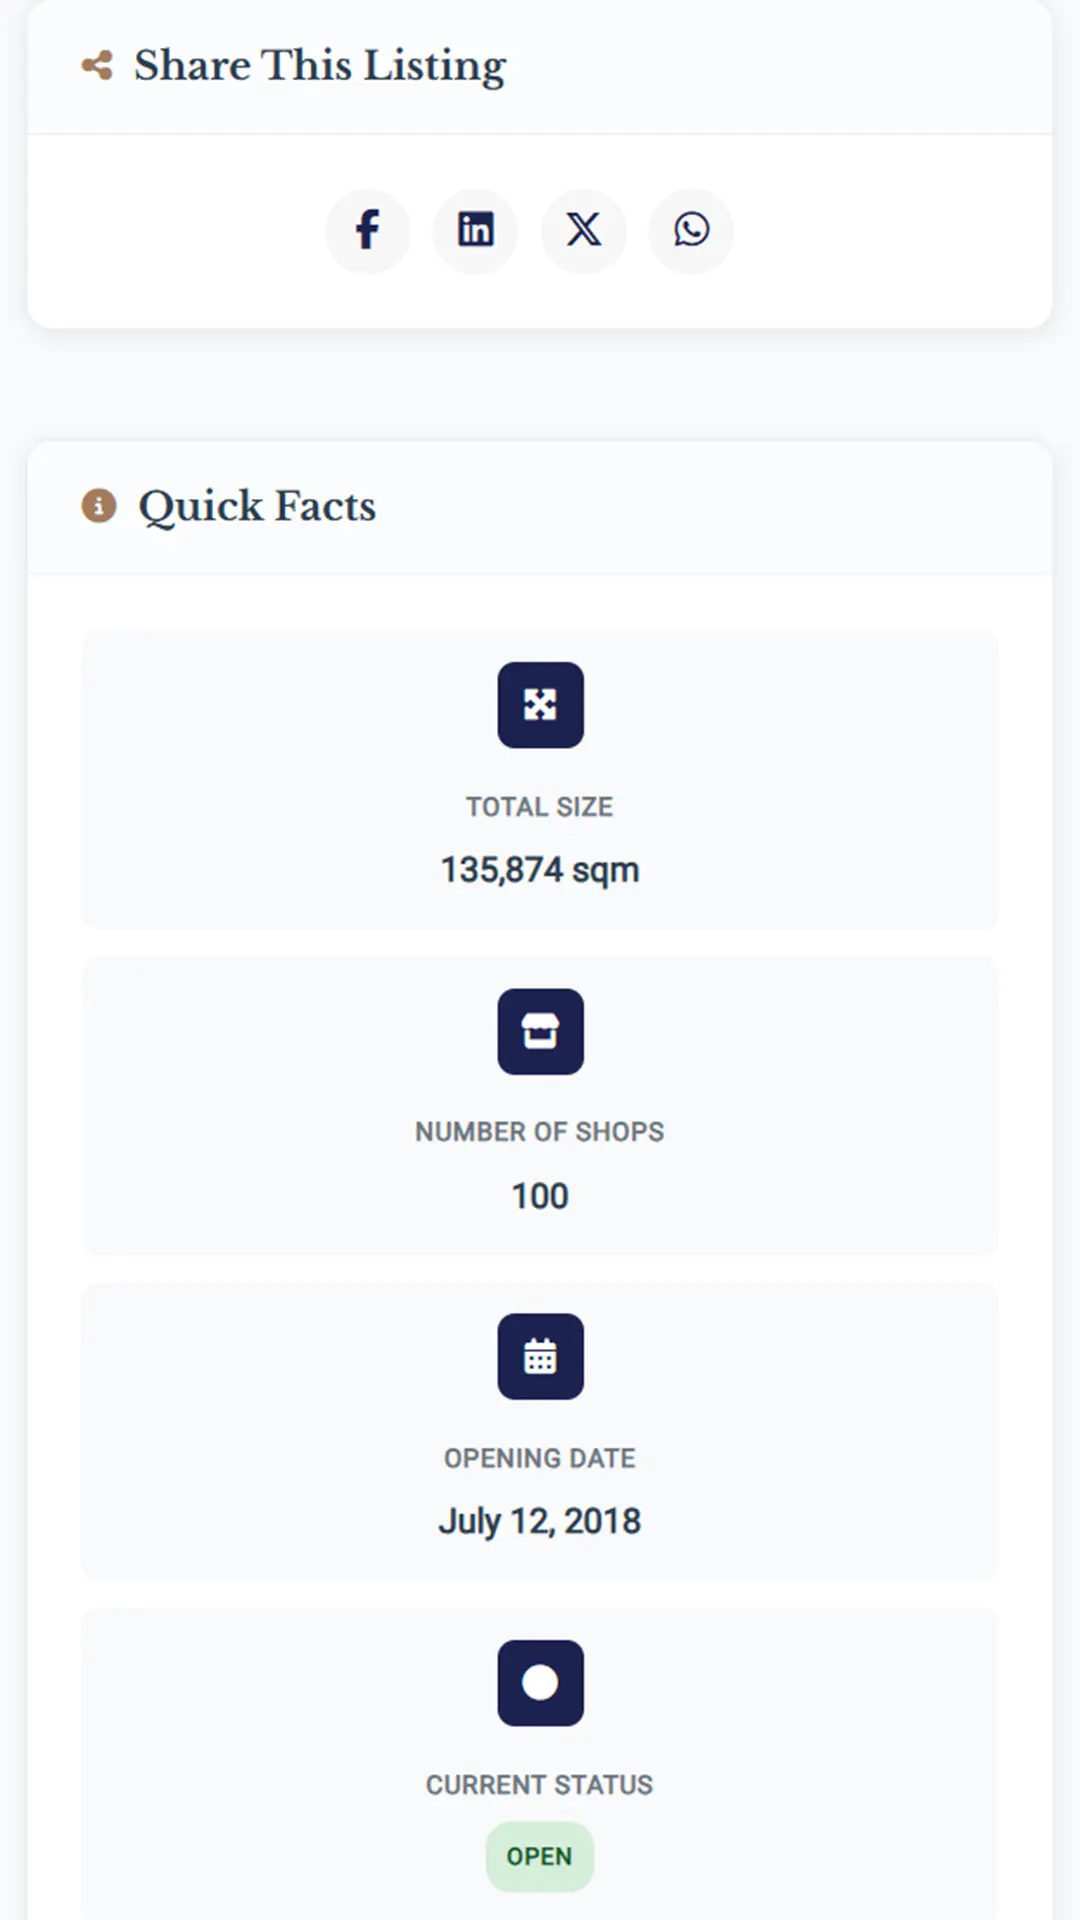Click the "TOTAL SIZE" label
Screen dimensions: 1080x1920
coord(540,807)
